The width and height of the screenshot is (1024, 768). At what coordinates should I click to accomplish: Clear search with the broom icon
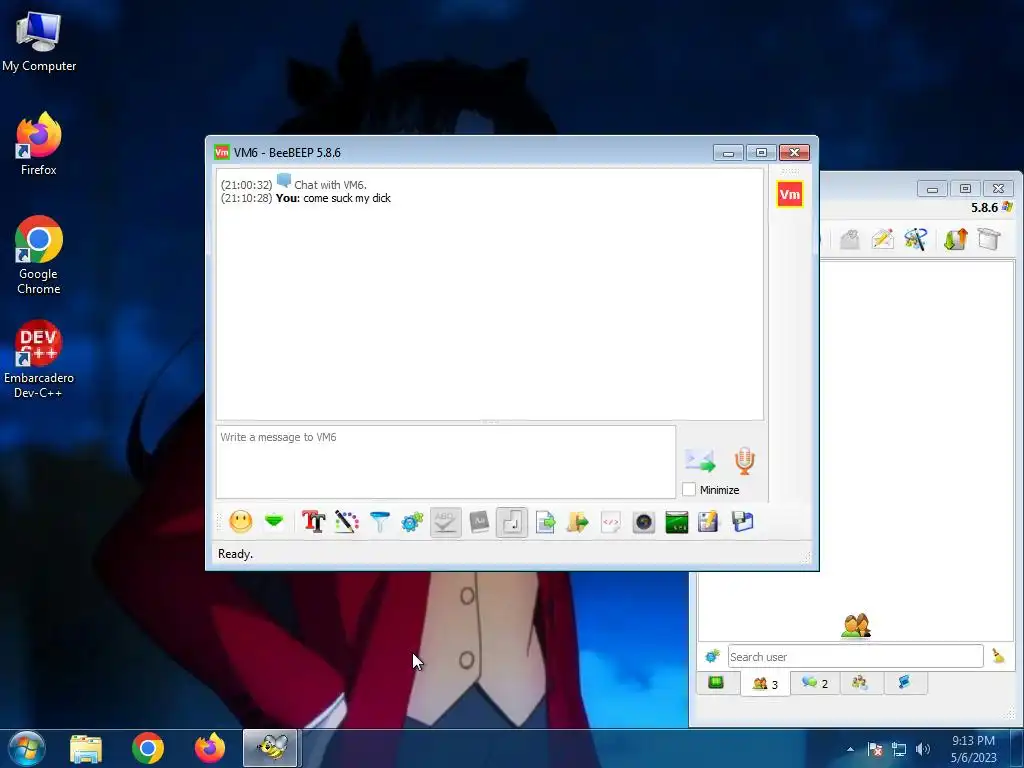pos(998,656)
